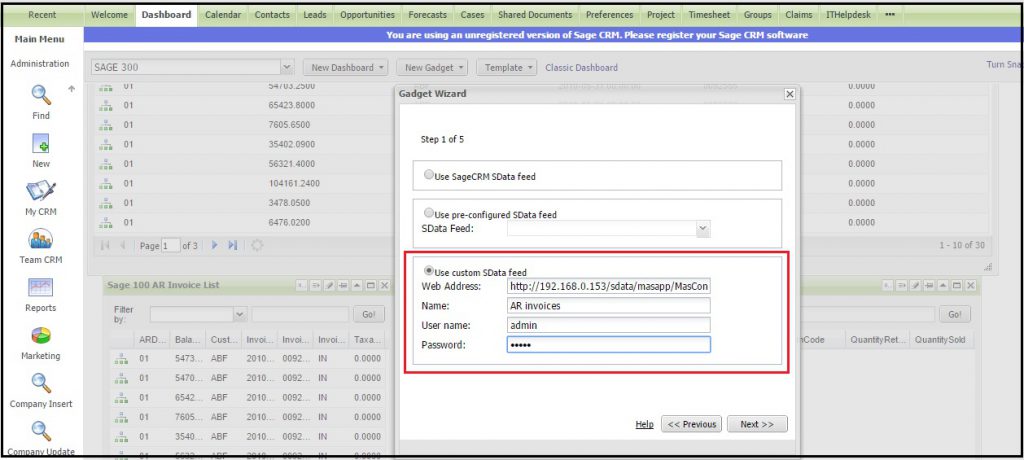Click the Next >> button in Gadget Wizard

click(x=757, y=424)
